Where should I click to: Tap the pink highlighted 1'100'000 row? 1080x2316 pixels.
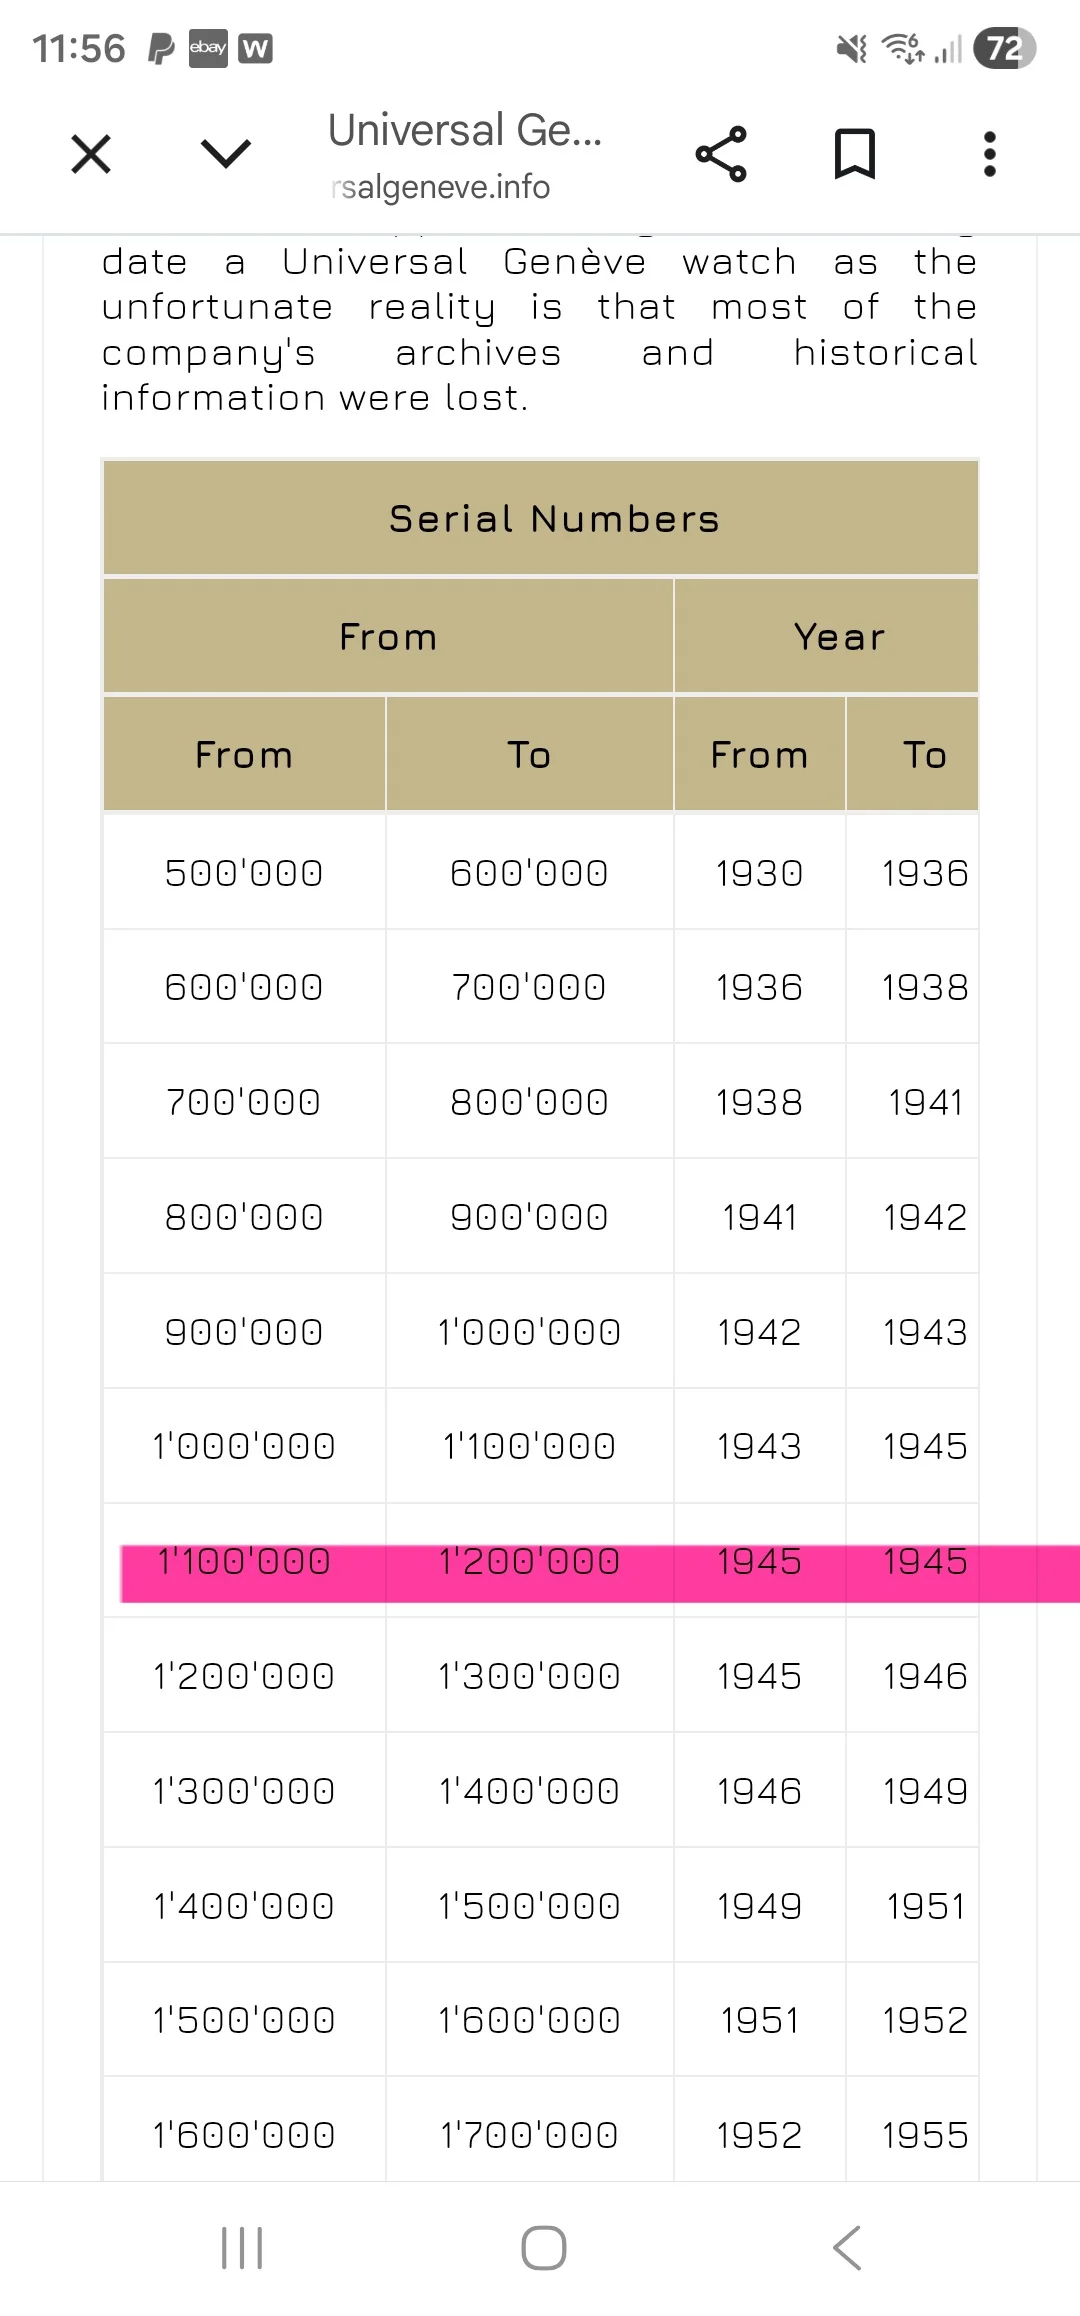click(x=244, y=1562)
